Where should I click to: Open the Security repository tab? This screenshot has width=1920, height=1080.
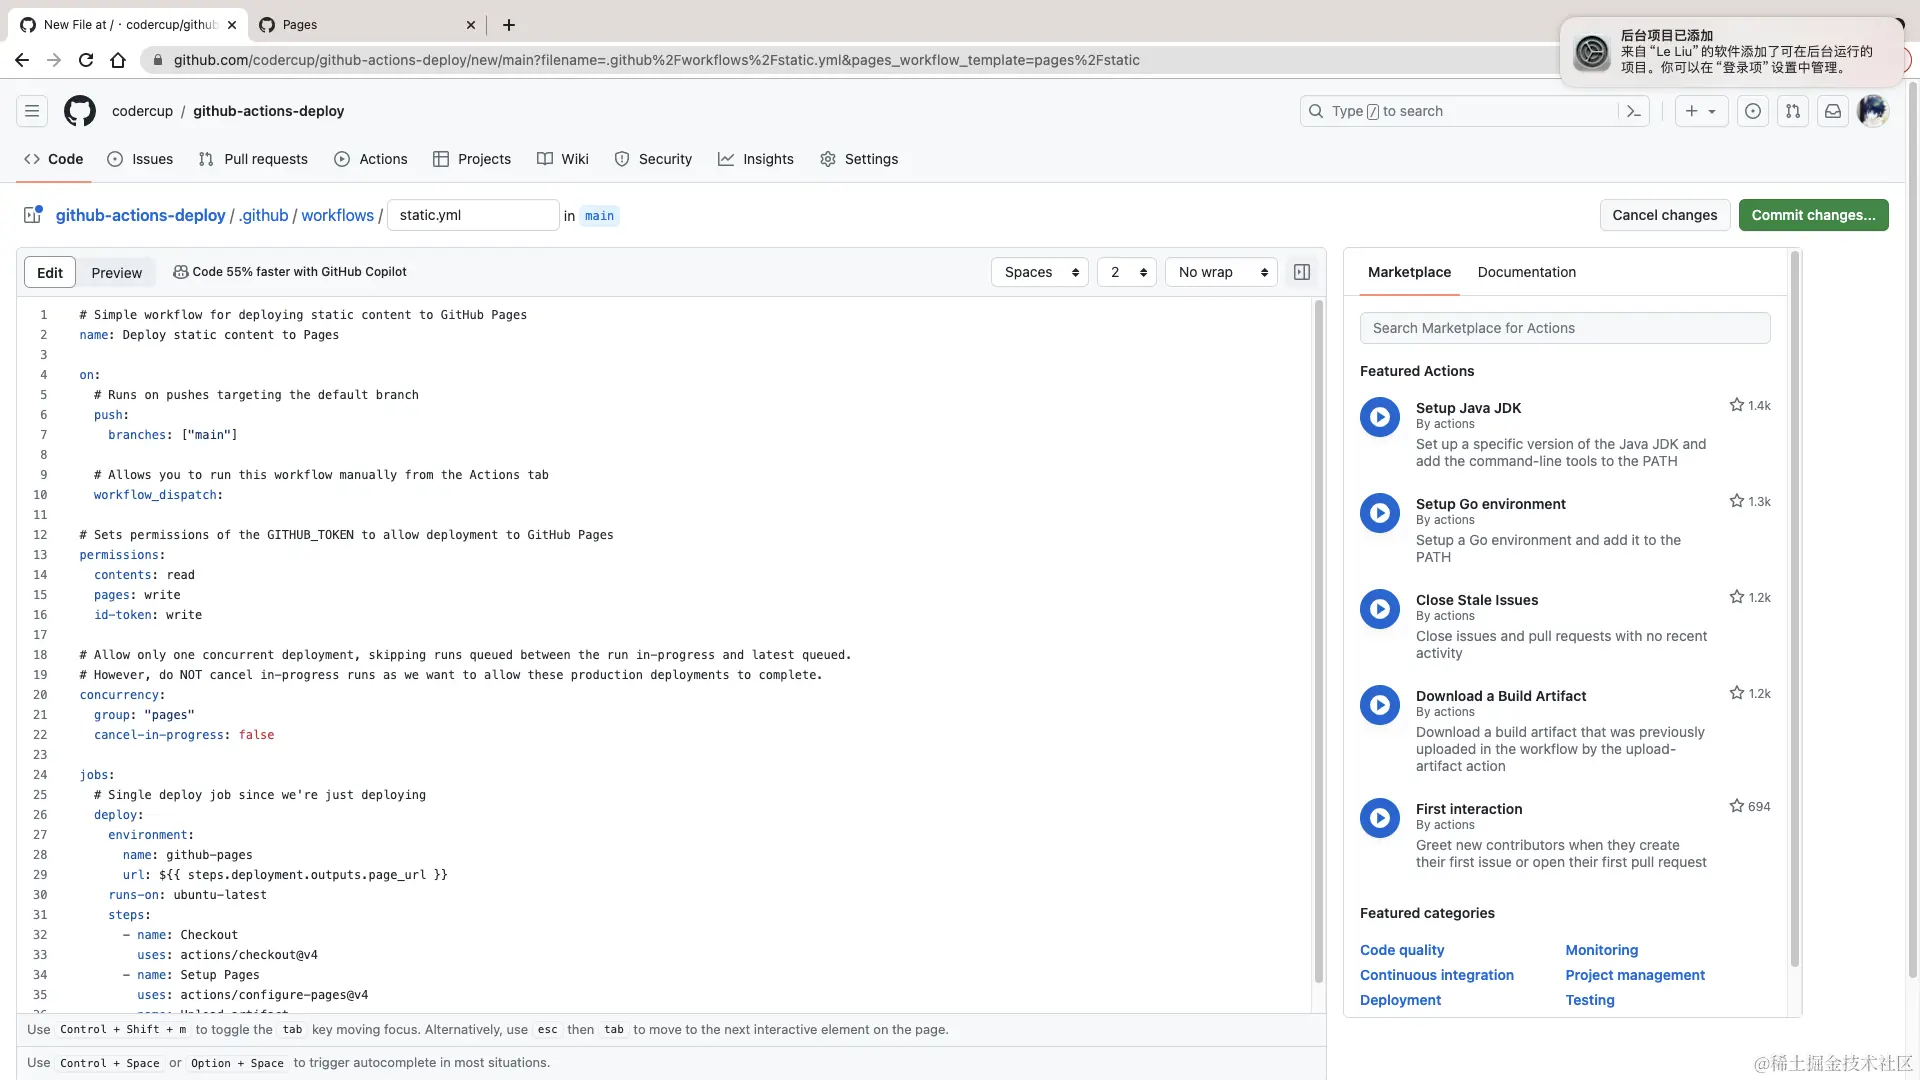(653, 159)
